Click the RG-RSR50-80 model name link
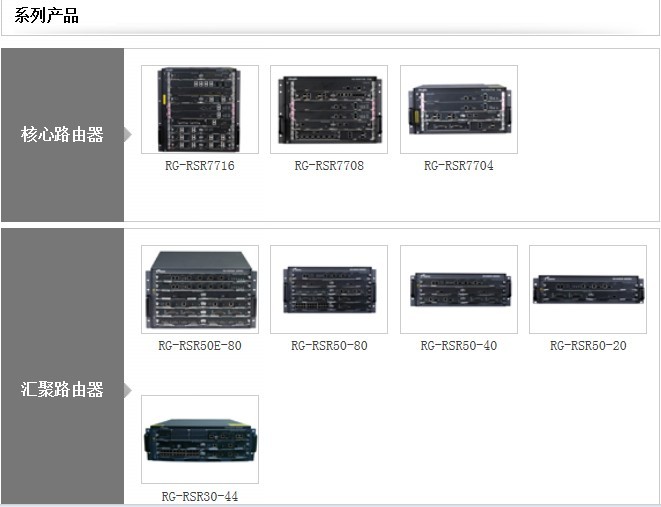Image resolution: width=661 pixels, height=507 pixels. point(329,346)
